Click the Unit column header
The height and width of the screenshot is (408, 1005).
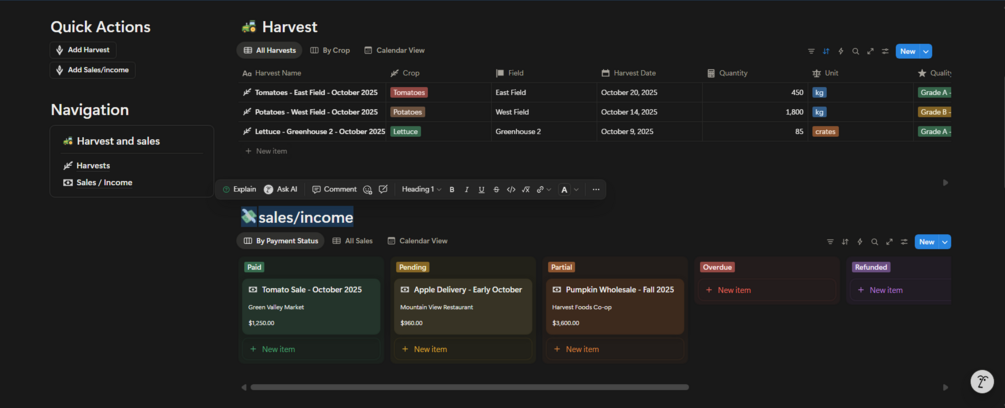(x=860, y=73)
